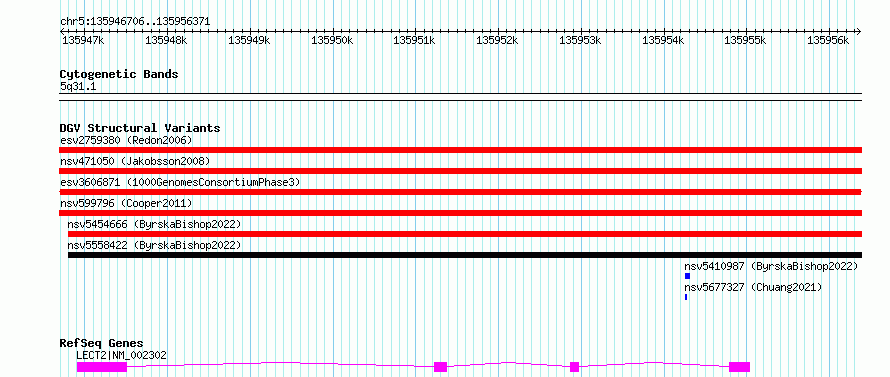
Task: Click the 135952k ruler label
Action: pos(497,40)
